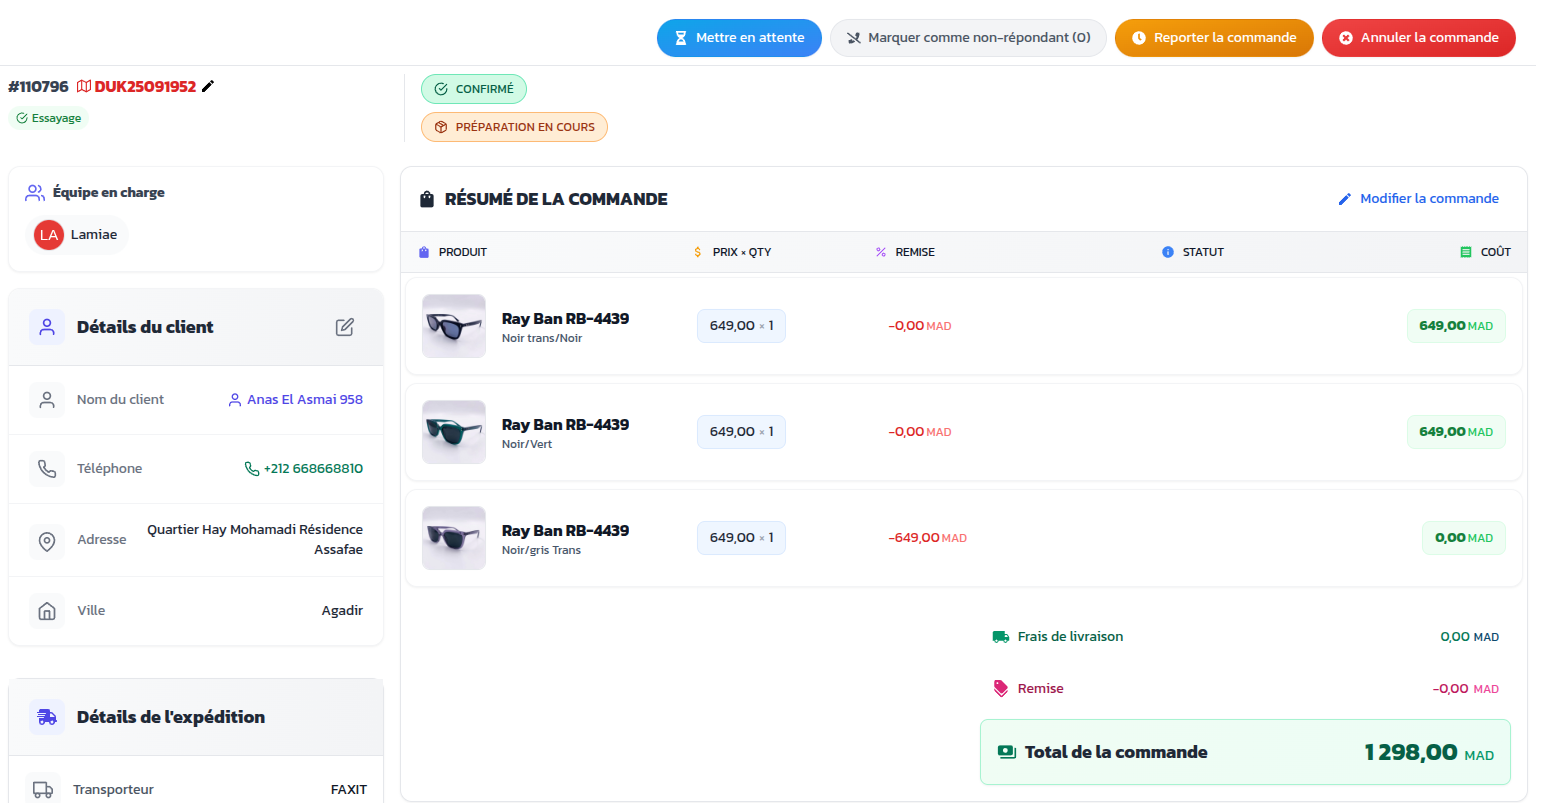Click the total amount 1 298,00 MAD
Screen dimensions: 1544x803
click(x=1429, y=752)
